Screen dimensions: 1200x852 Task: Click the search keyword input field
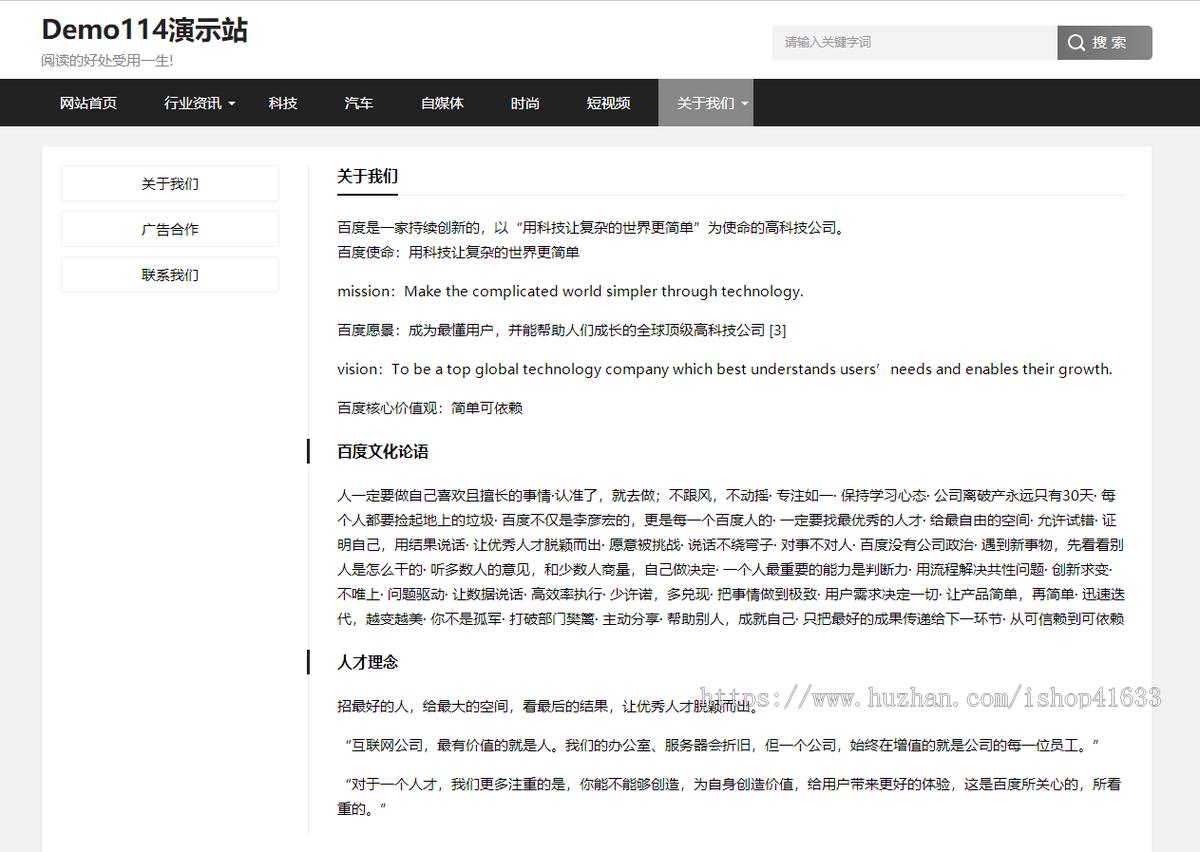coord(914,43)
